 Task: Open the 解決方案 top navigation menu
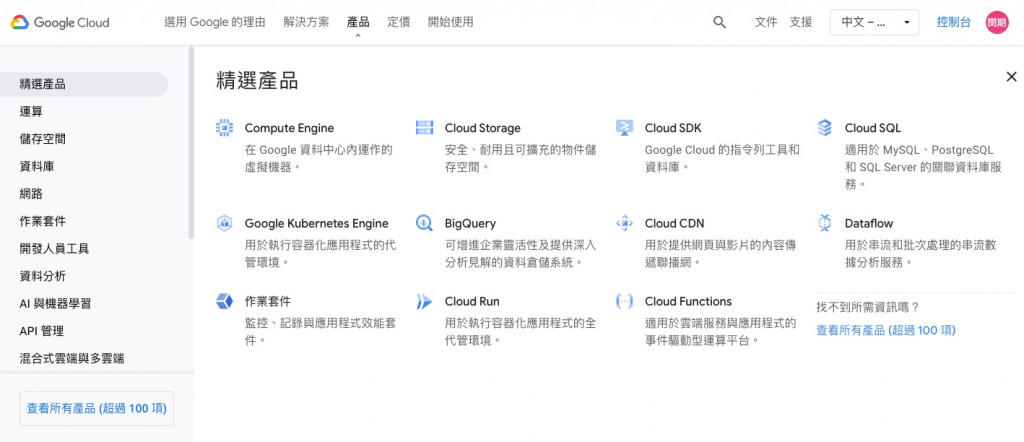306,22
